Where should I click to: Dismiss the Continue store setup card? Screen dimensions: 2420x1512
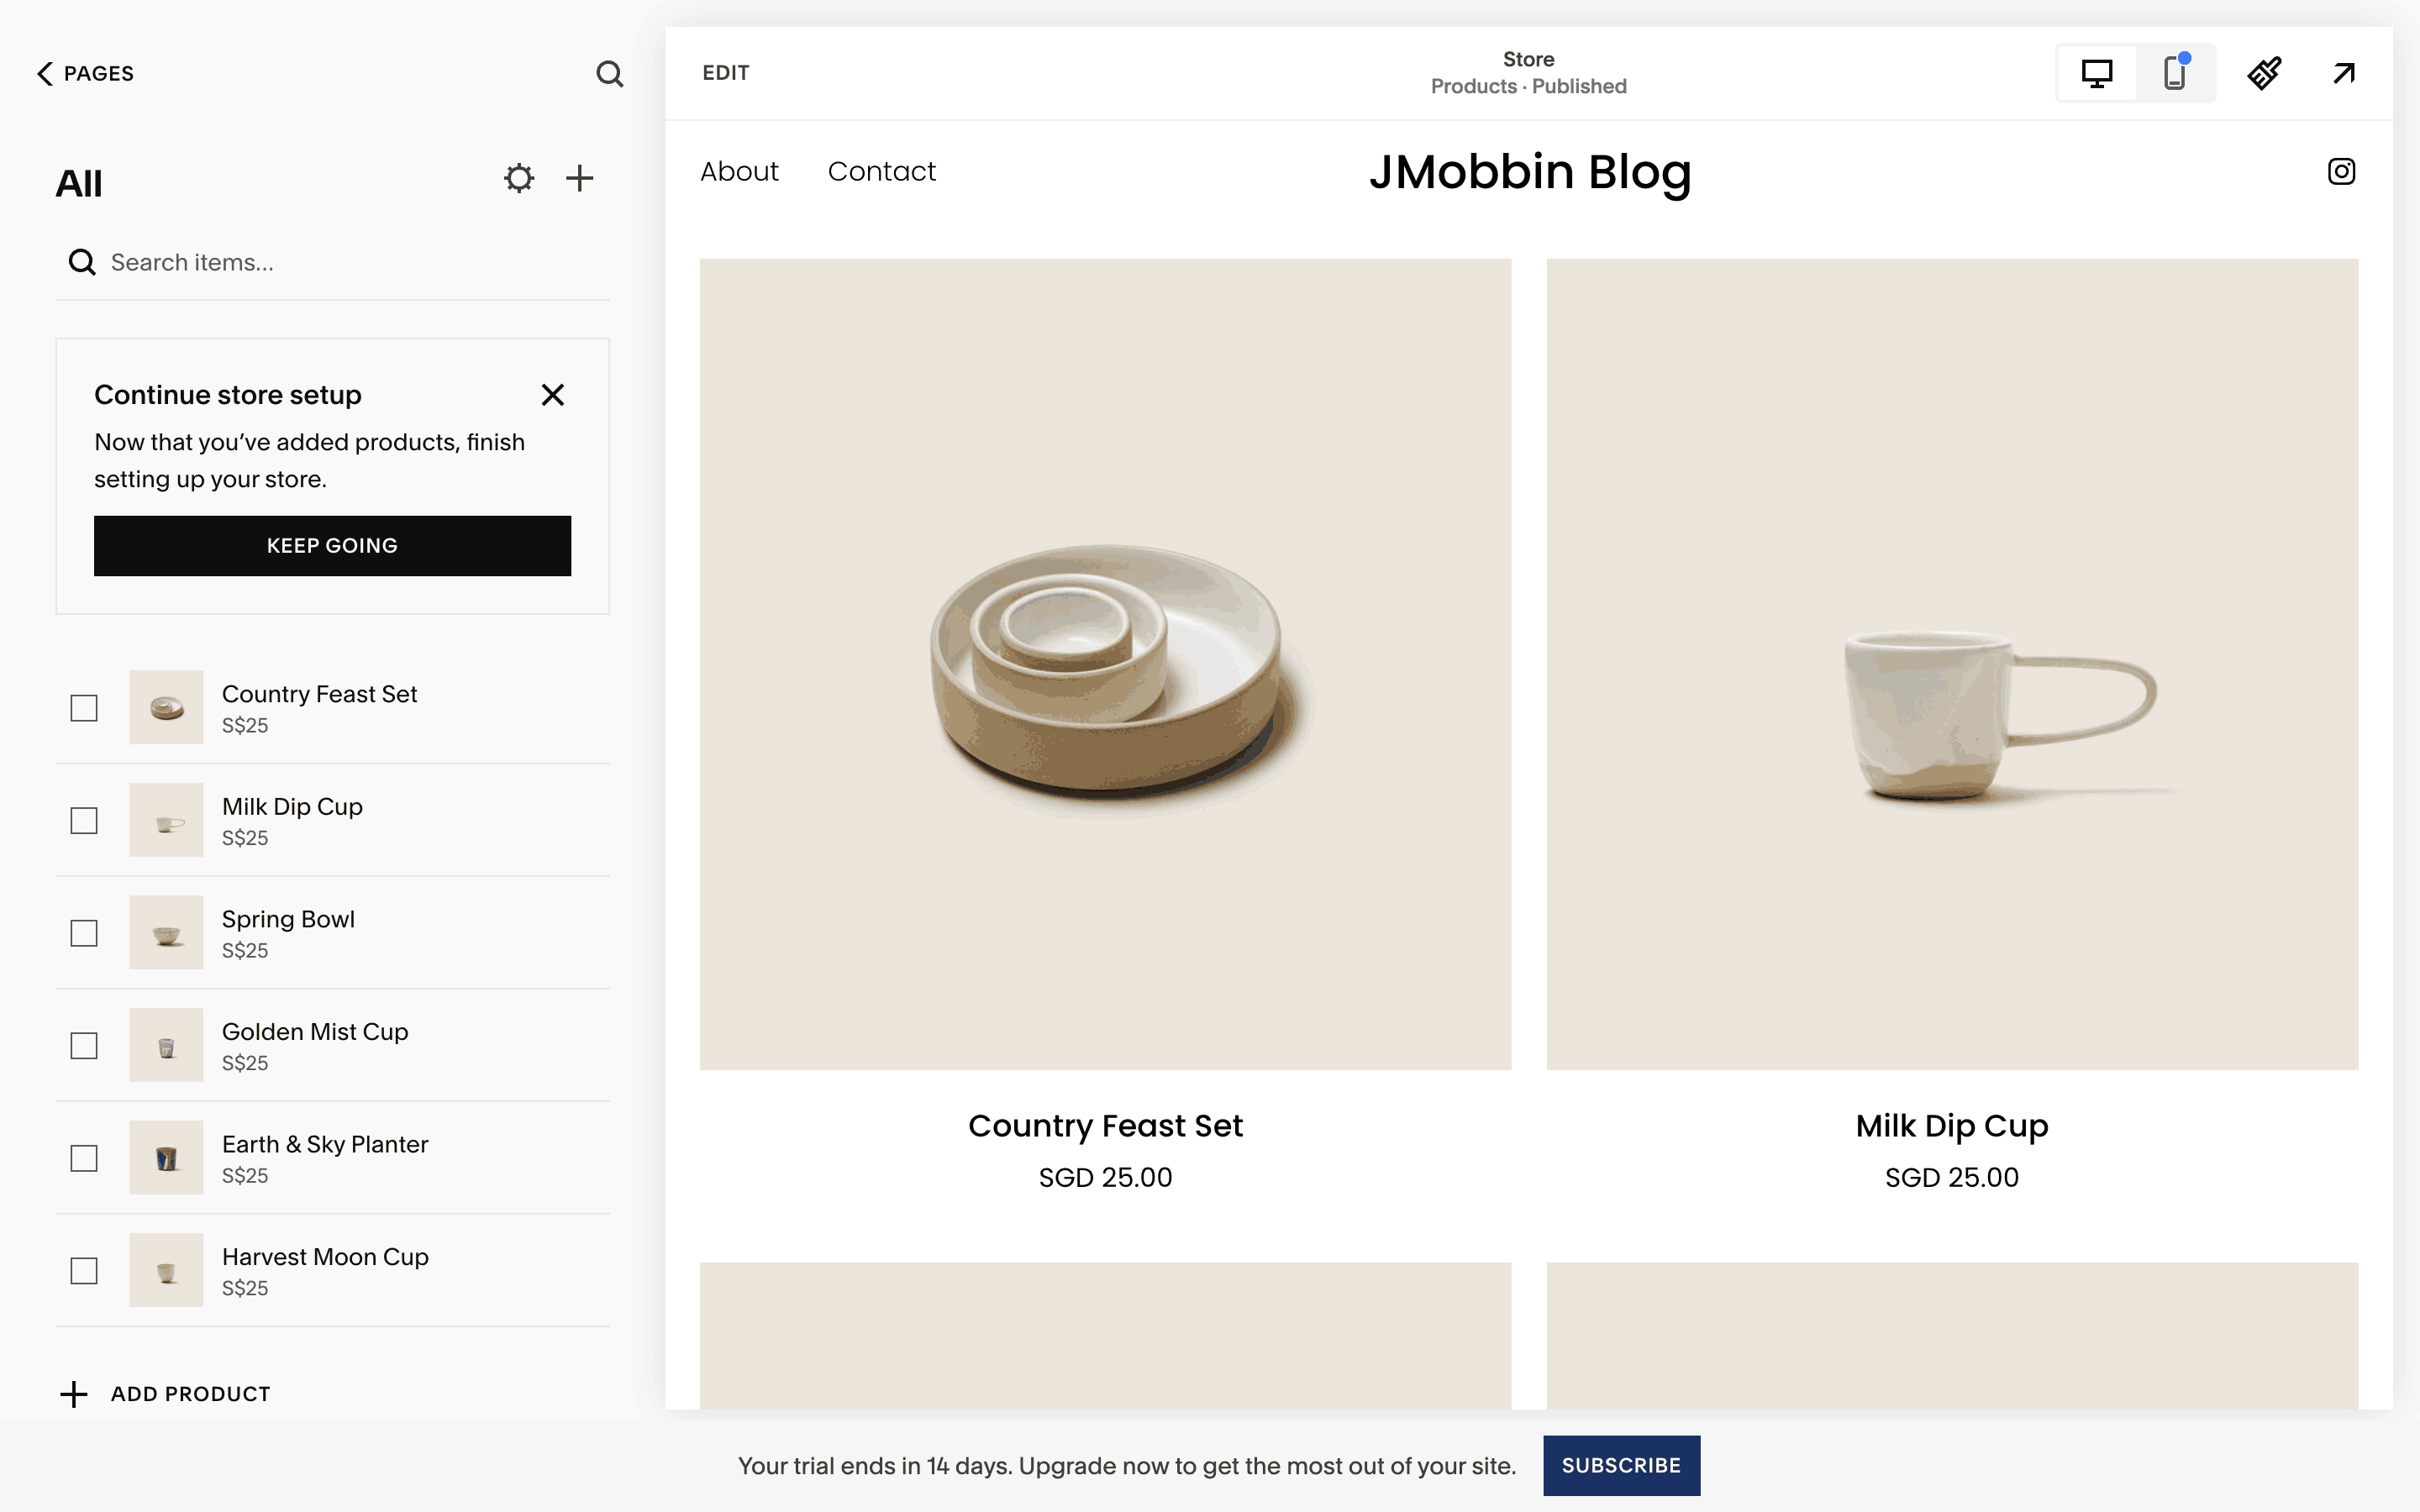click(x=552, y=395)
